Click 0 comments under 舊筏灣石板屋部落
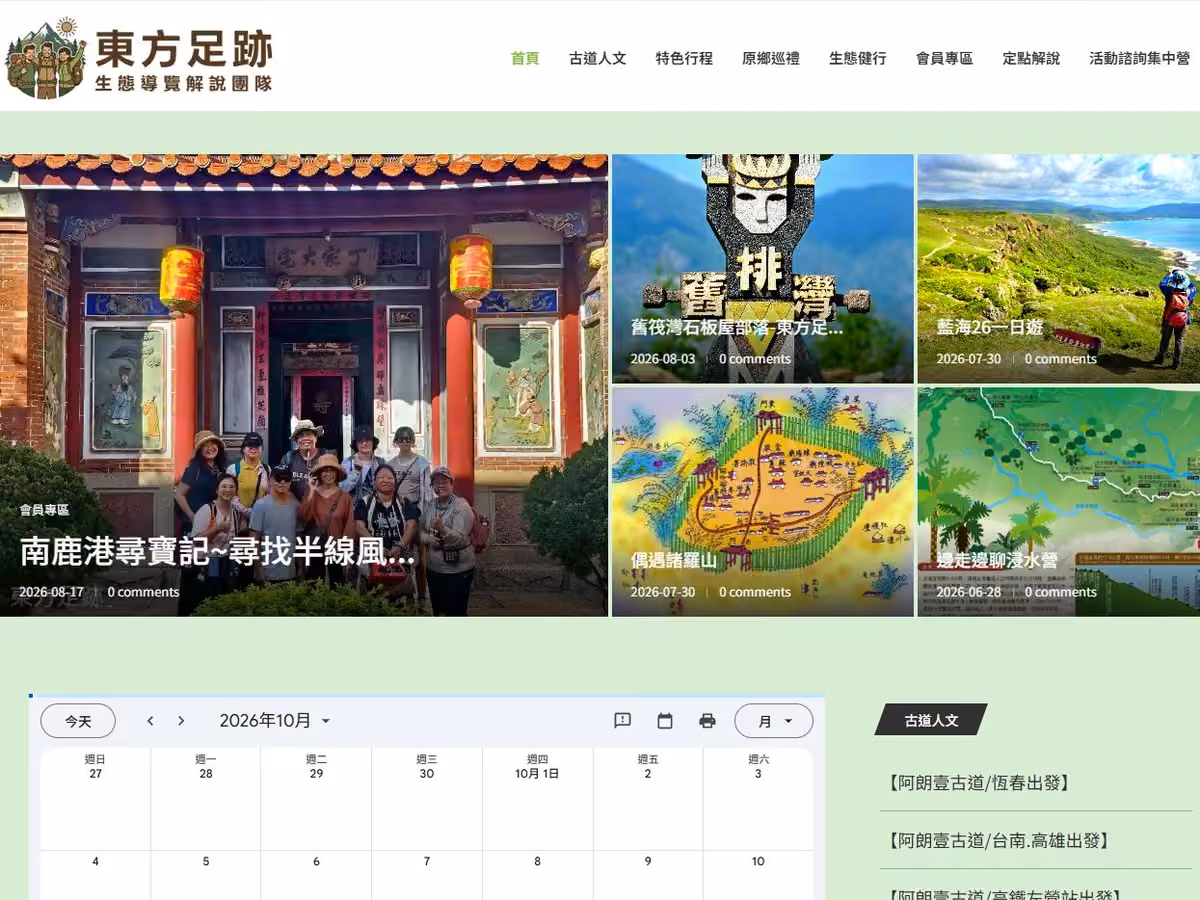 (755, 359)
